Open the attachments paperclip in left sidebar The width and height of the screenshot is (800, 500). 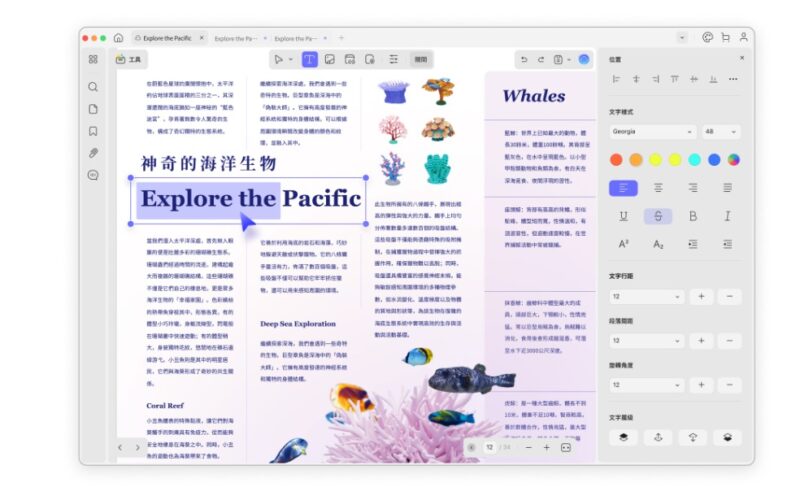click(x=93, y=153)
